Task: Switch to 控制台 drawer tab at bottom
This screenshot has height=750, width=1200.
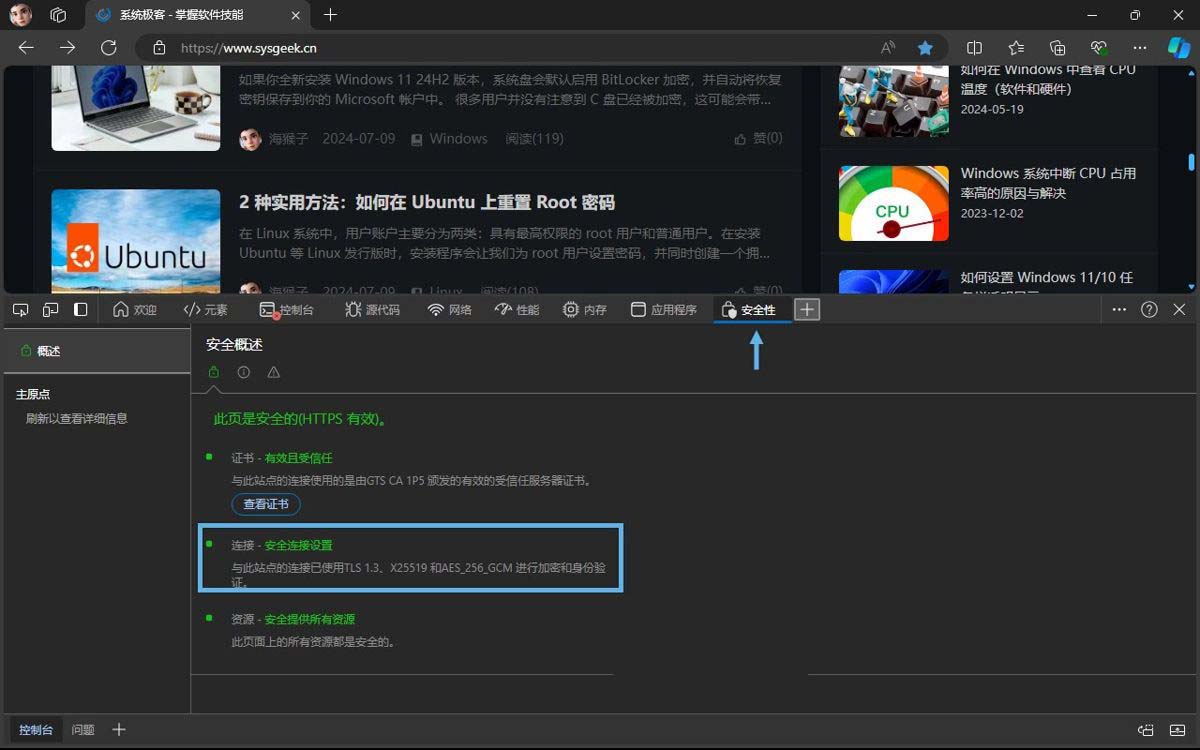Action: [x=36, y=730]
